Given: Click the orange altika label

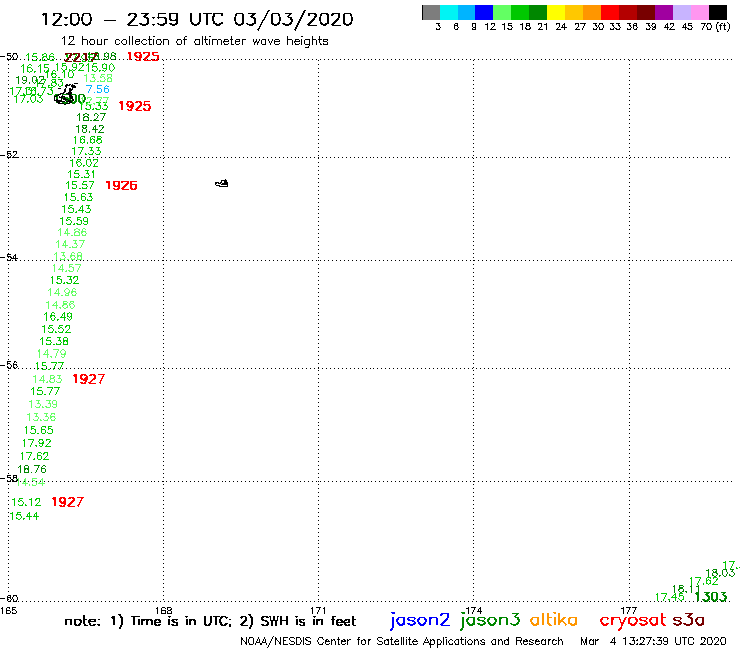Looking at the screenshot, I should 554,620.
